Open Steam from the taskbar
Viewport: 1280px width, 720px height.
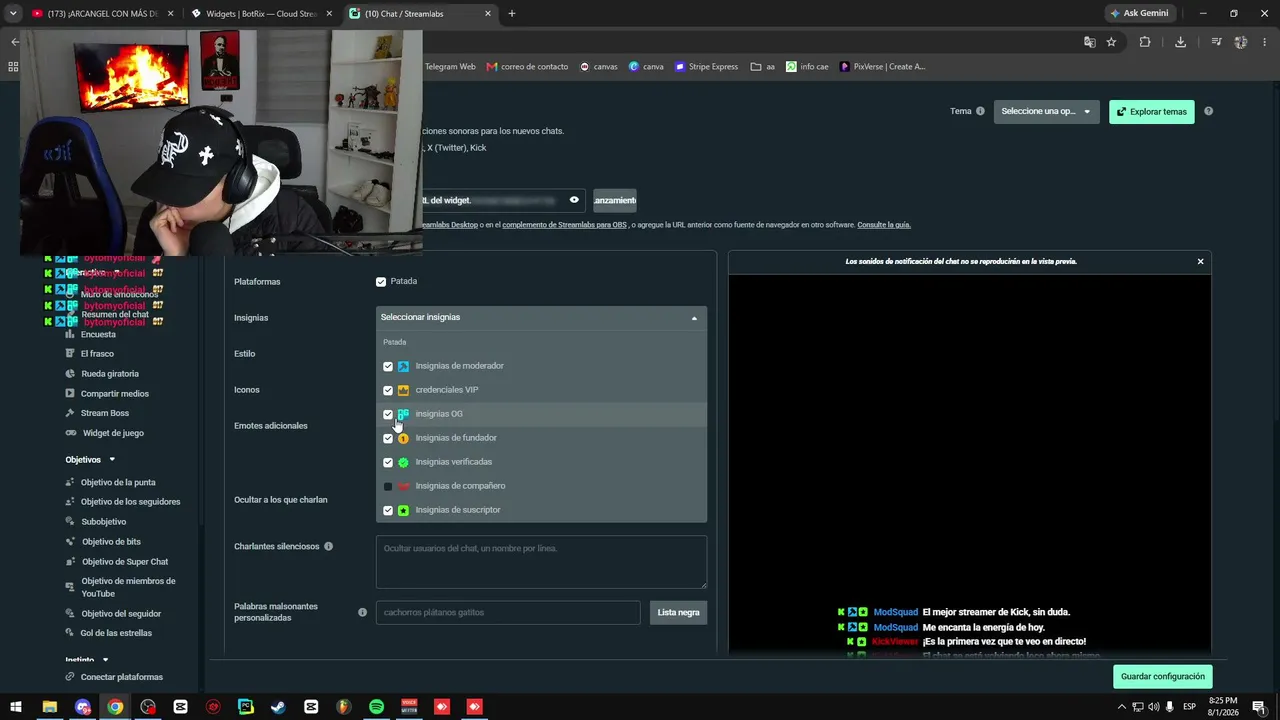pyautogui.click(x=278, y=707)
